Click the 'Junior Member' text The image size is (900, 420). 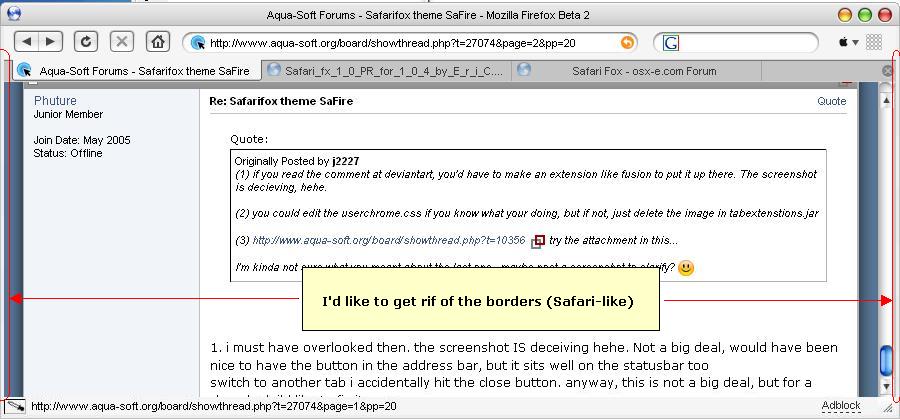[x=68, y=114]
